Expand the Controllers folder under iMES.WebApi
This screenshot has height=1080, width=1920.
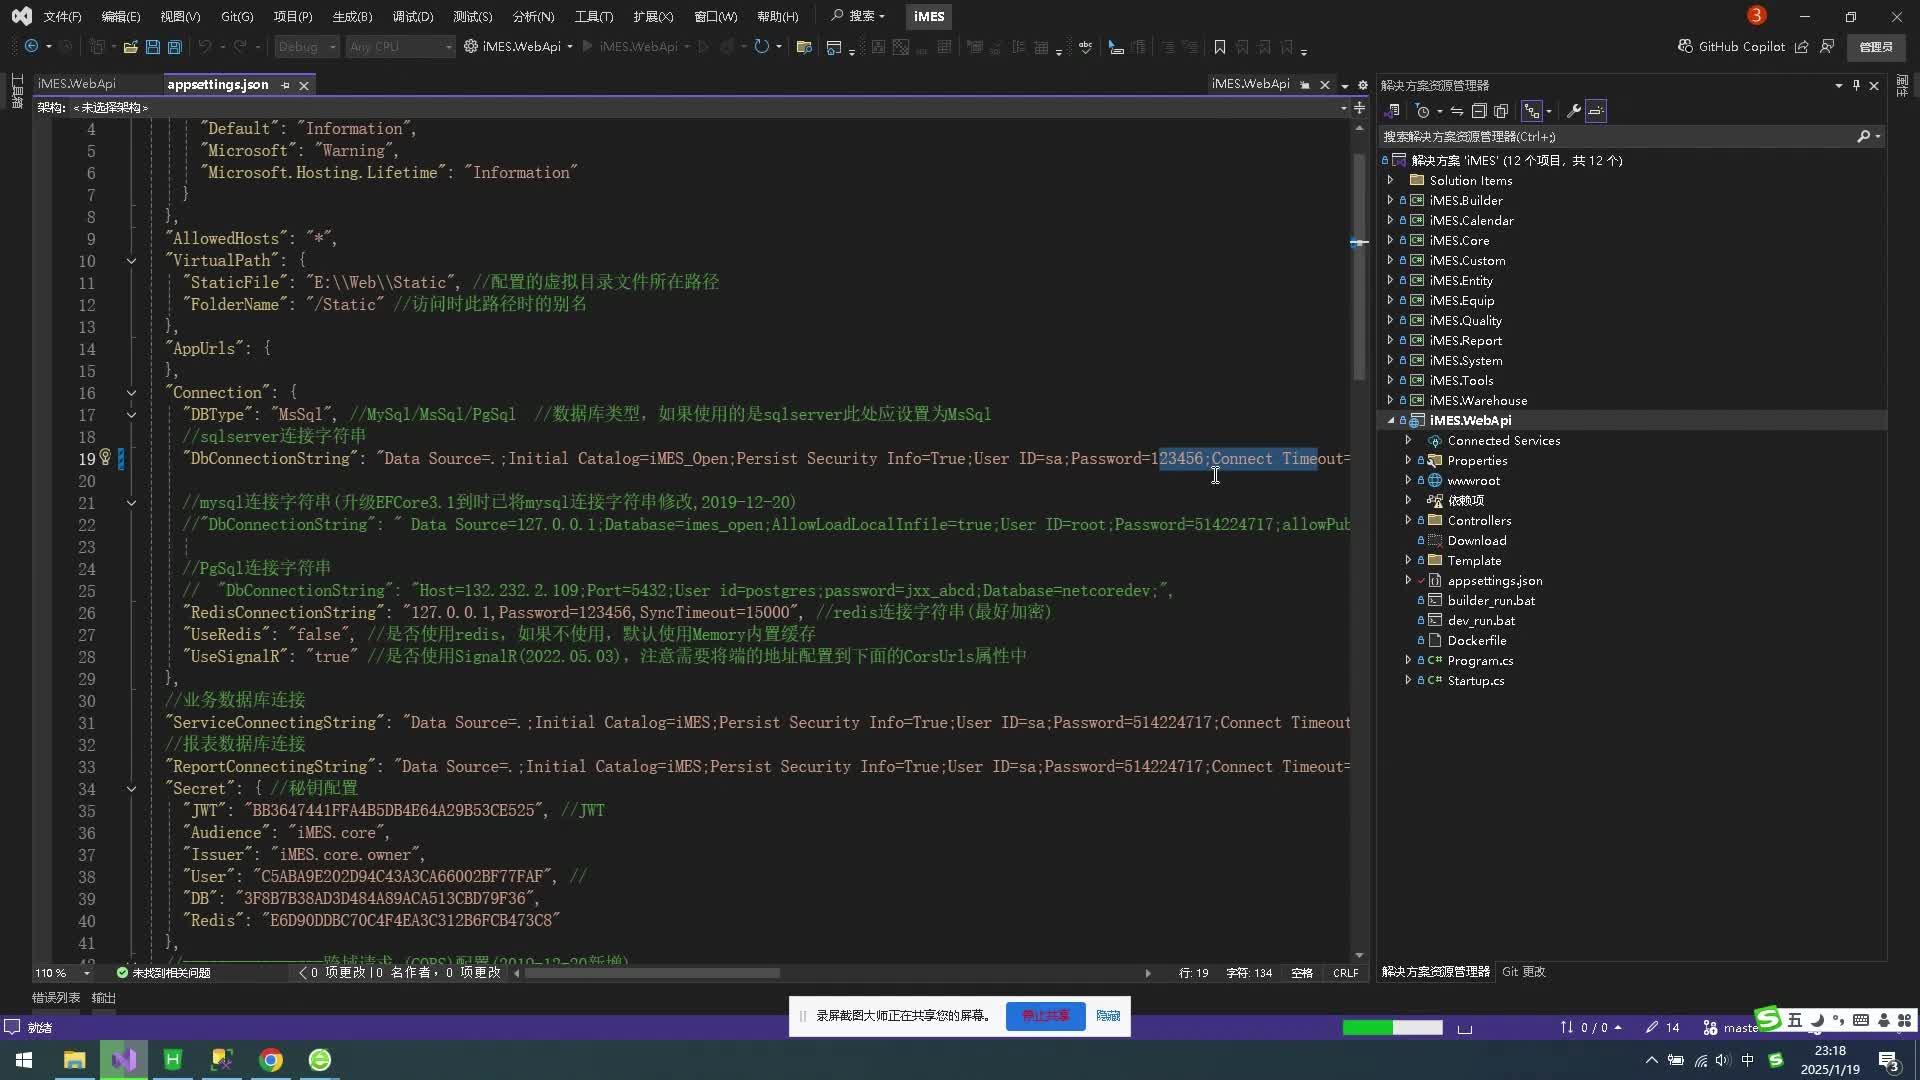coord(1408,520)
